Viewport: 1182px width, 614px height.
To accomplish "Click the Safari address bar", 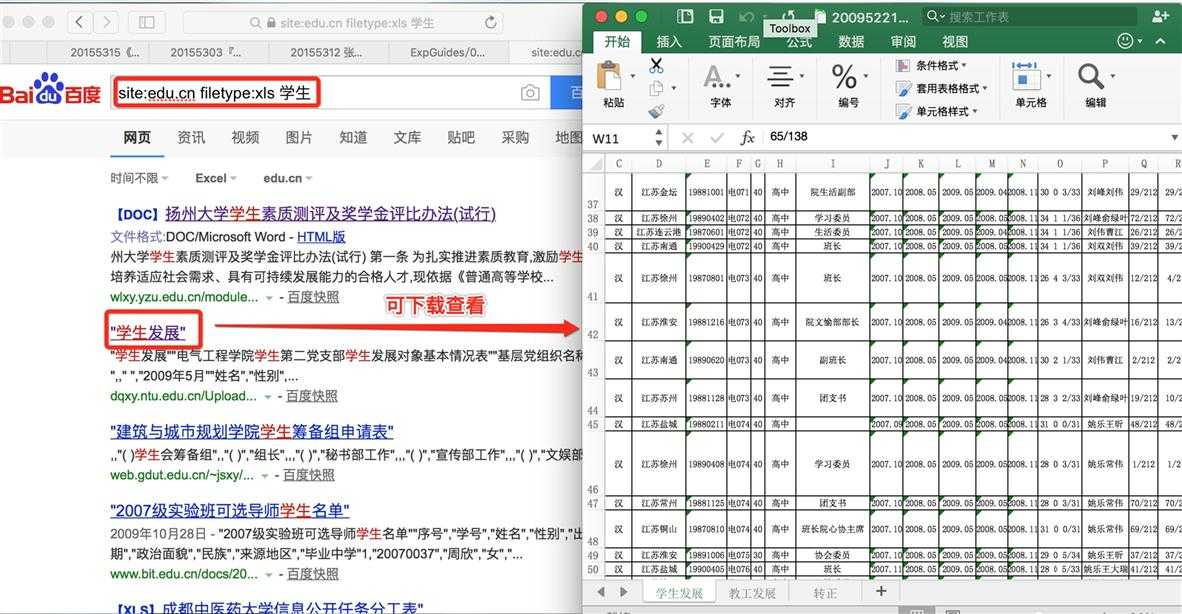I will [343, 23].
